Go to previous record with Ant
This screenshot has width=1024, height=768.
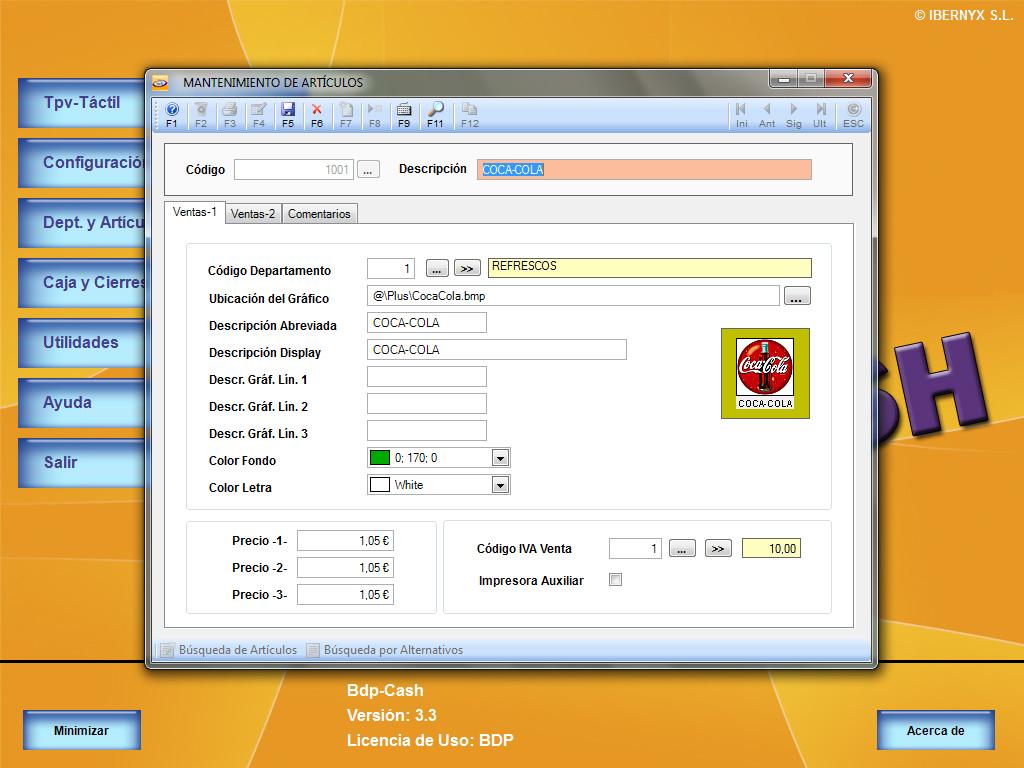coord(767,114)
